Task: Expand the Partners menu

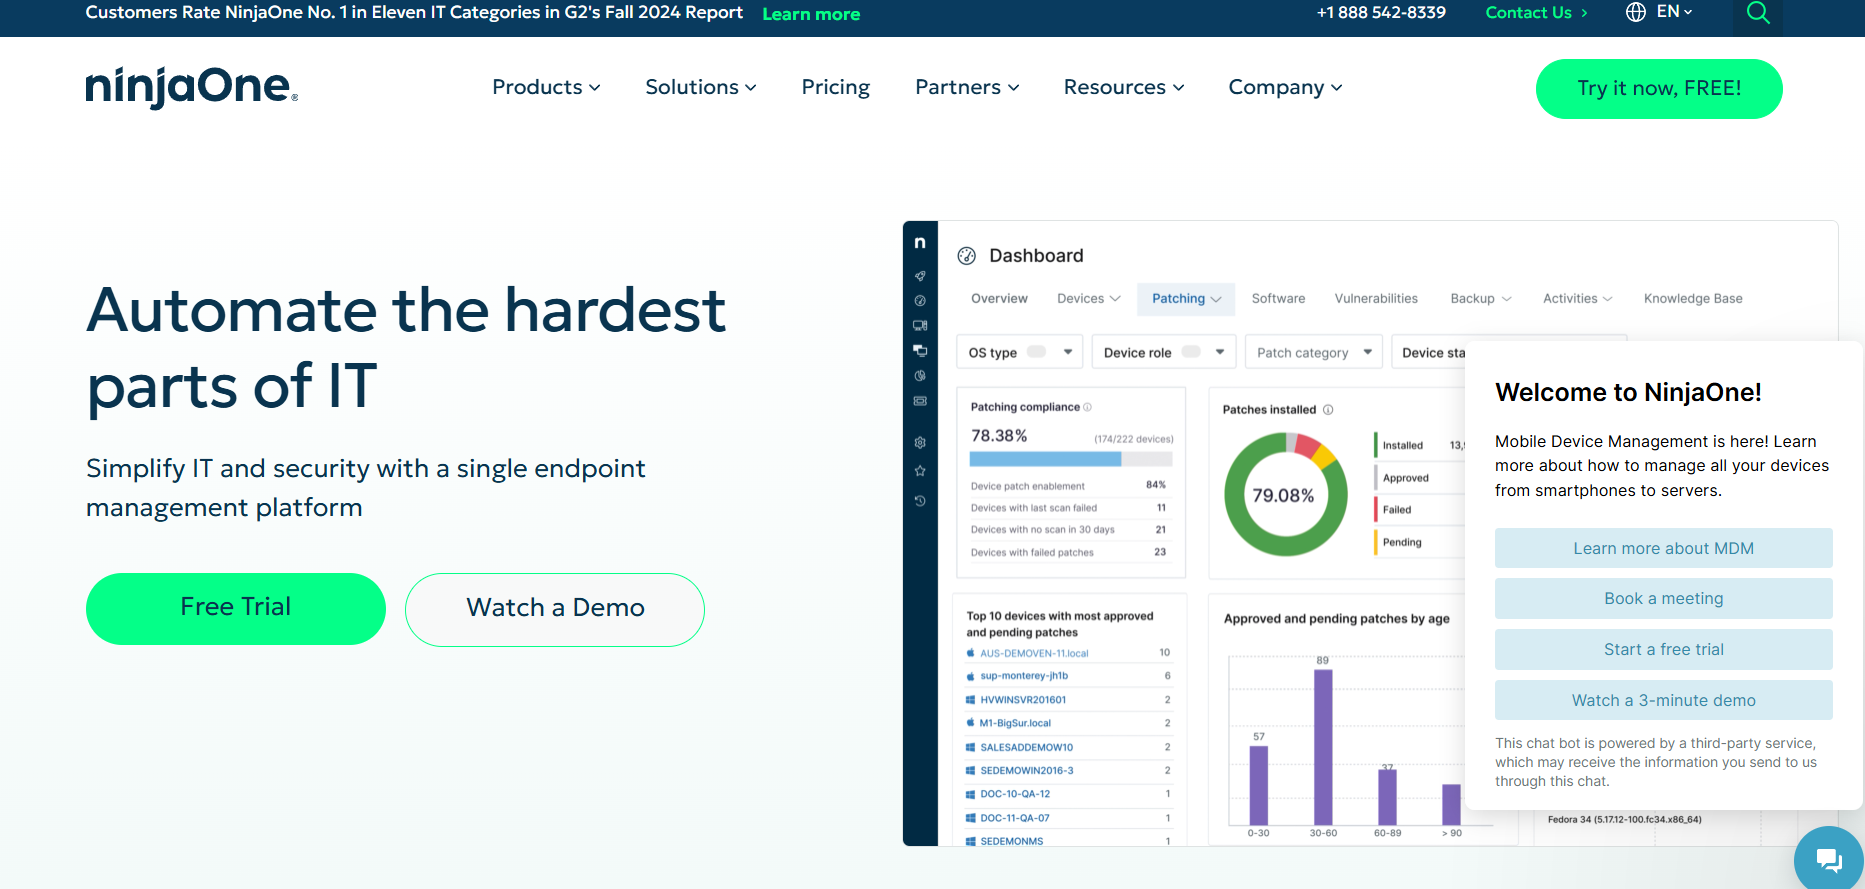Action: point(967,88)
